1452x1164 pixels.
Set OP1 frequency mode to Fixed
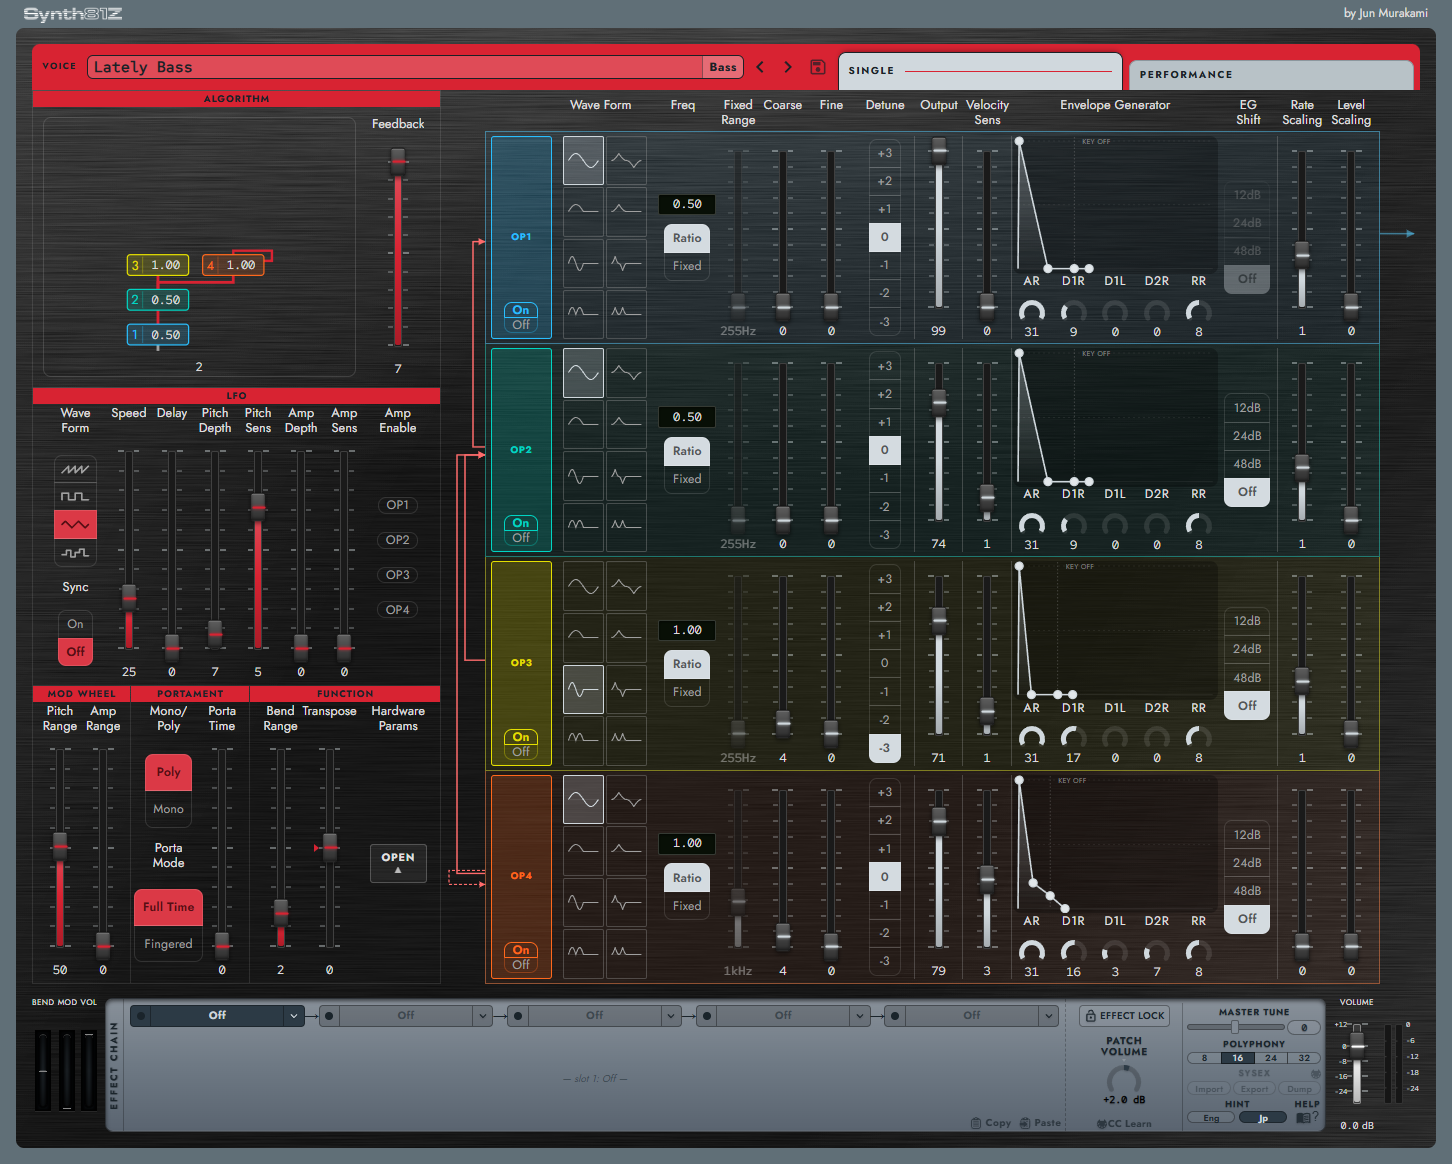(687, 266)
